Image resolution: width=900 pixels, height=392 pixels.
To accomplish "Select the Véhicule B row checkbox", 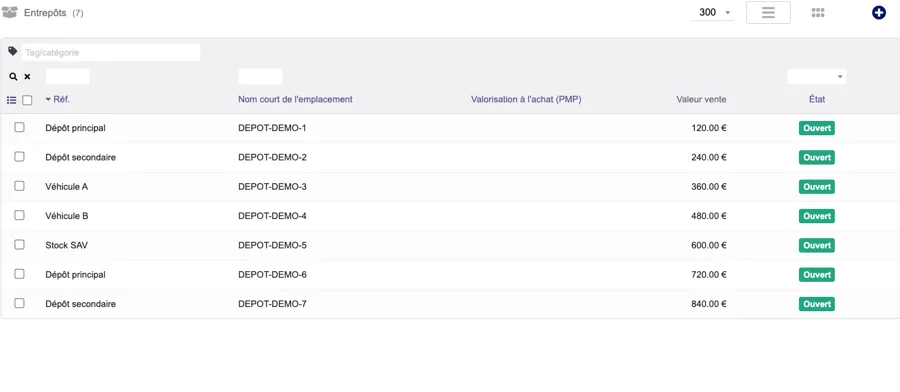I will tap(20, 215).
